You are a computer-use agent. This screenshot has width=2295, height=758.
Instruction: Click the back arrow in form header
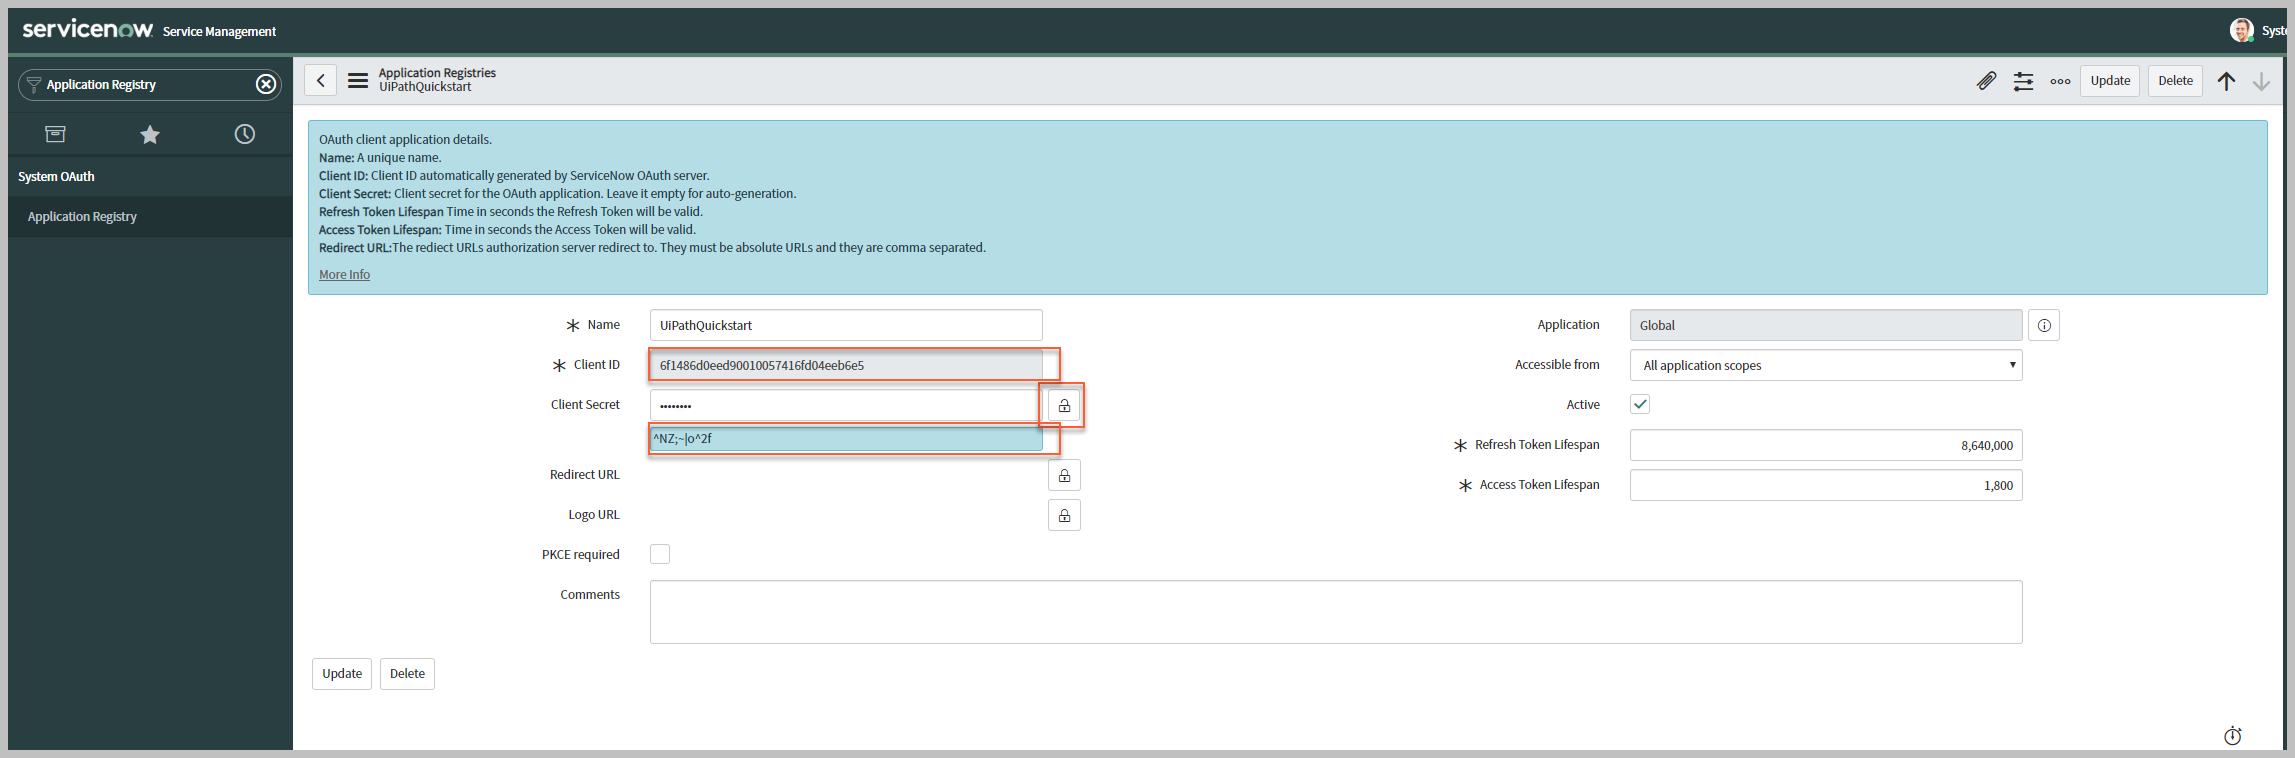point(320,81)
